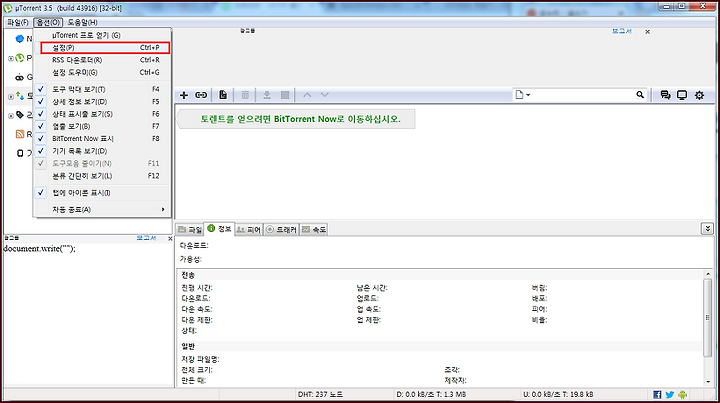Click 보고서 link in left ad panel
Screen dimensions: 720x403
[x=146, y=238]
